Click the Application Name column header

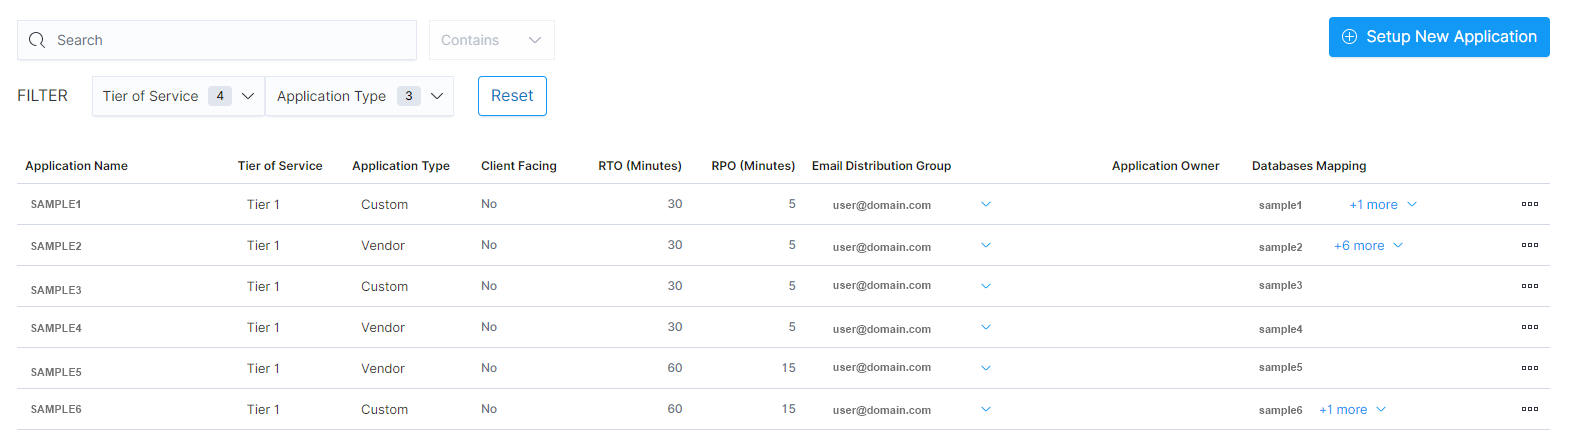pos(77,166)
